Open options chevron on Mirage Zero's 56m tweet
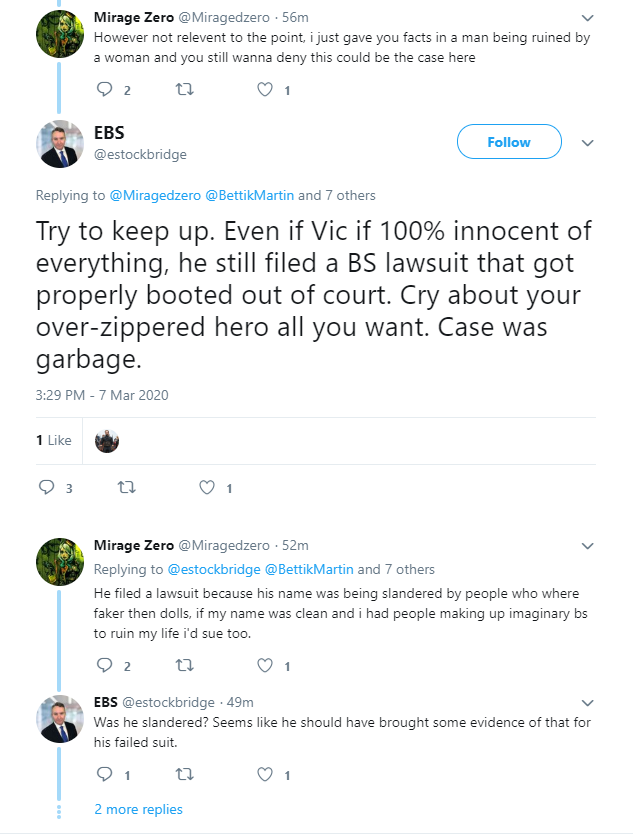The height and width of the screenshot is (834, 633). coord(587,18)
